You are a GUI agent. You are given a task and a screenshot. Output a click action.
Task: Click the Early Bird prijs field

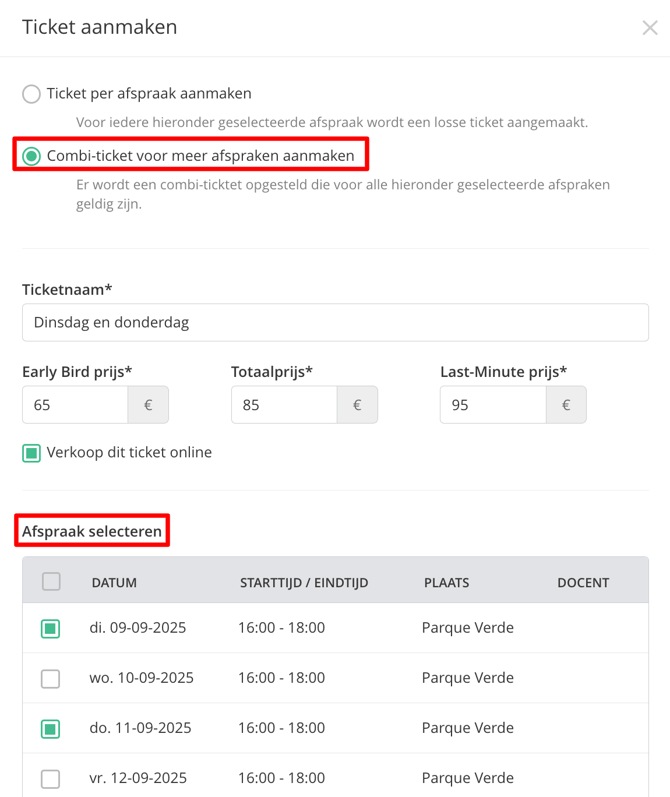(75, 405)
